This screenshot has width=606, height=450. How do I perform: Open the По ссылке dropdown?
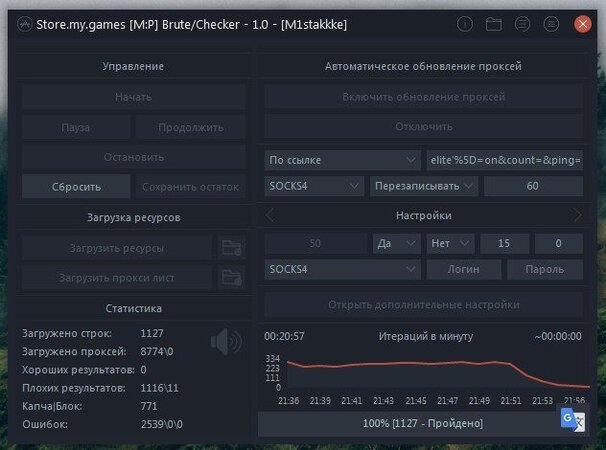(342, 160)
